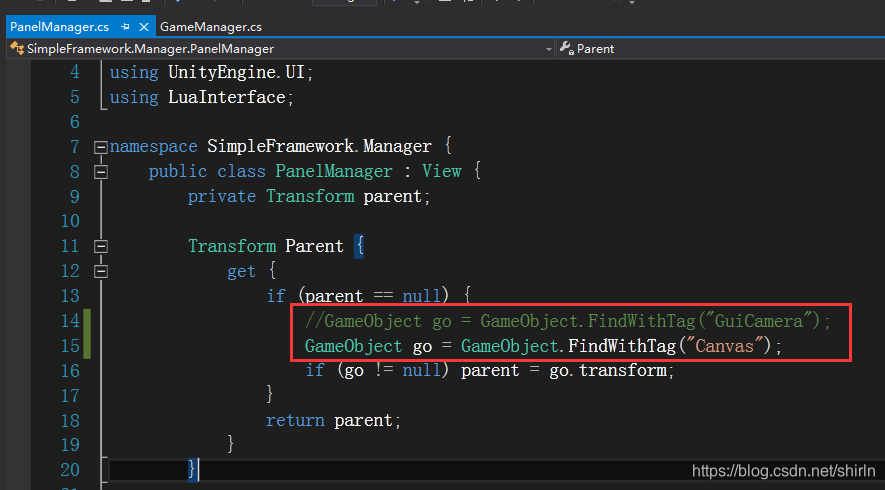Image resolution: width=885 pixels, height=490 pixels.
Task: Click the "namespace" keyword on line 7
Action: click(154, 147)
